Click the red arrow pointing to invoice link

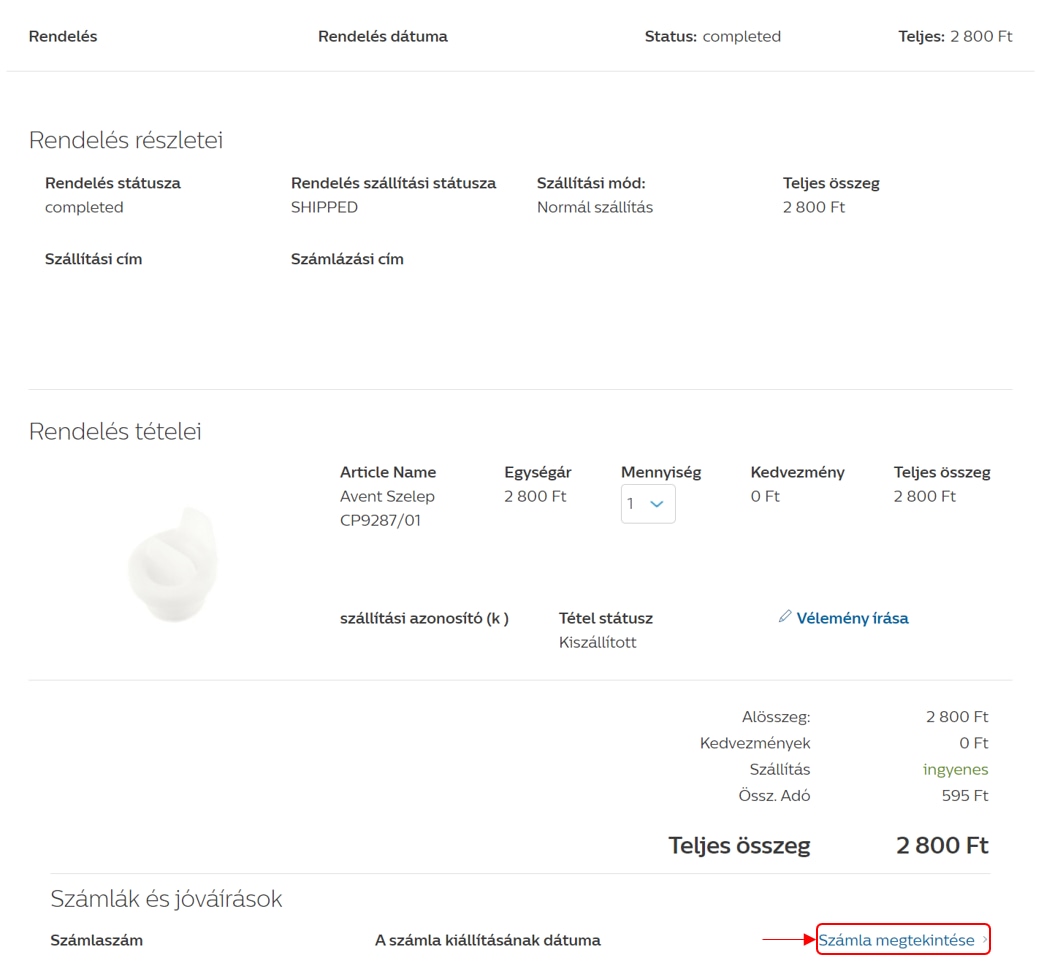(x=789, y=940)
